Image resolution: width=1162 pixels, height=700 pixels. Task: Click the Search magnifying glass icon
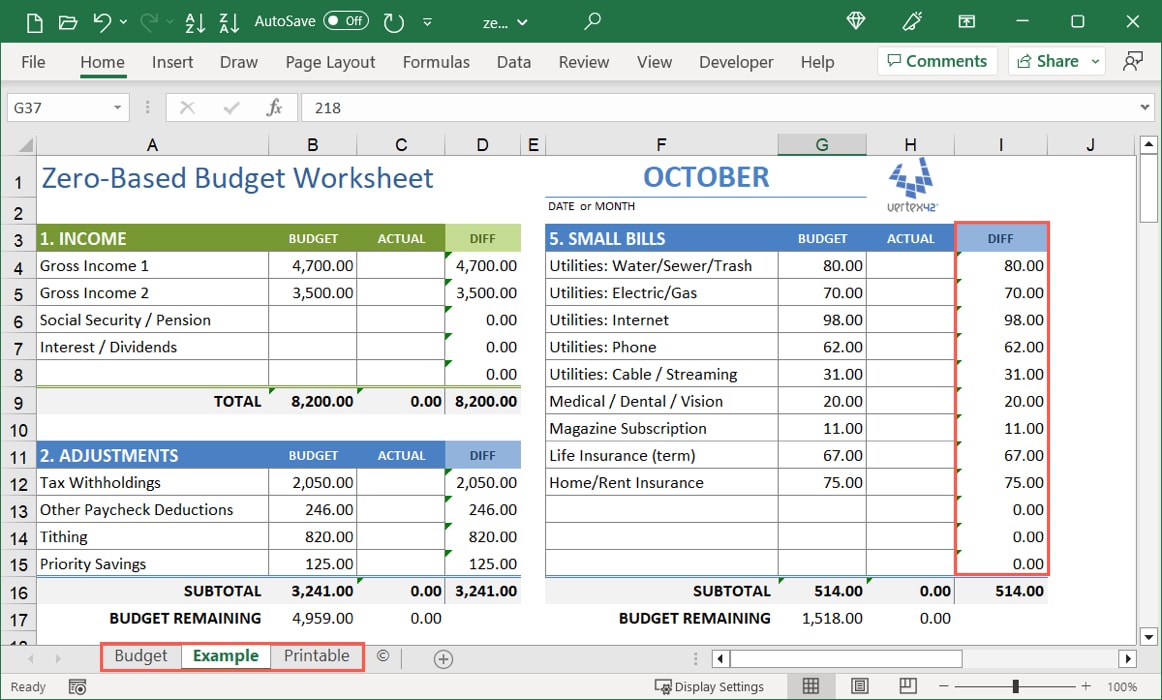tap(591, 21)
